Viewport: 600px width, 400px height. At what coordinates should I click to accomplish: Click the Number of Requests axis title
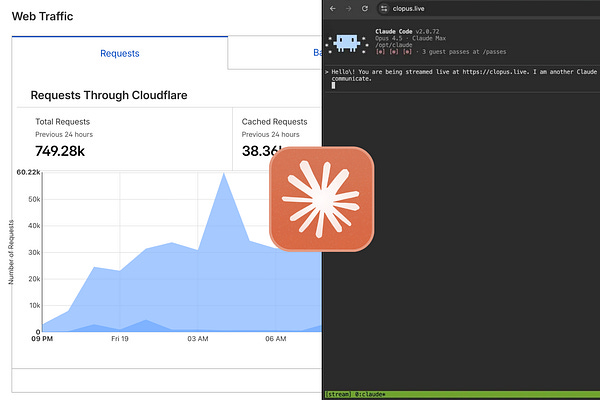(x=11, y=252)
